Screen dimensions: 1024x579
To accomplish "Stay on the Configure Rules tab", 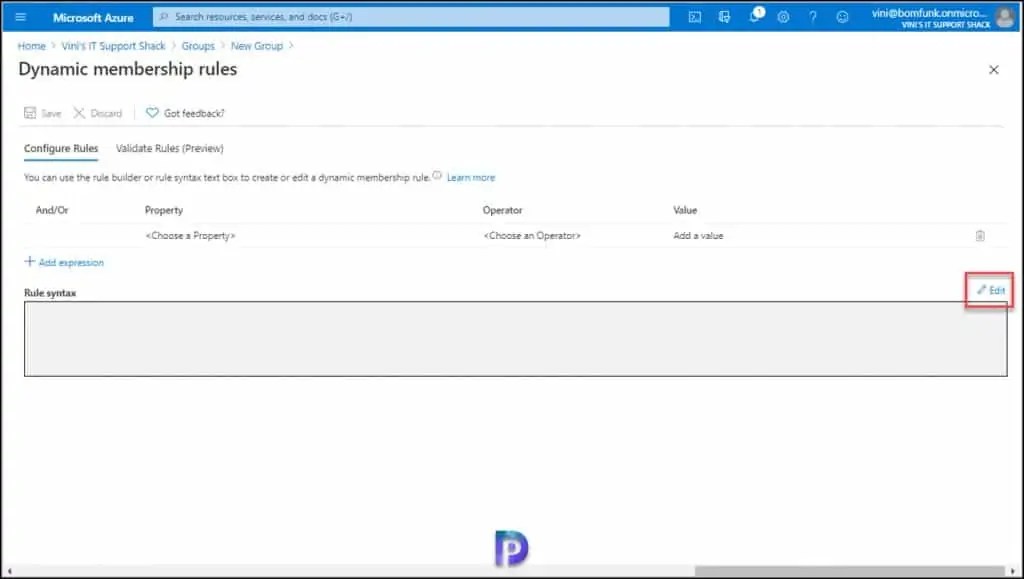I will pos(60,148).
